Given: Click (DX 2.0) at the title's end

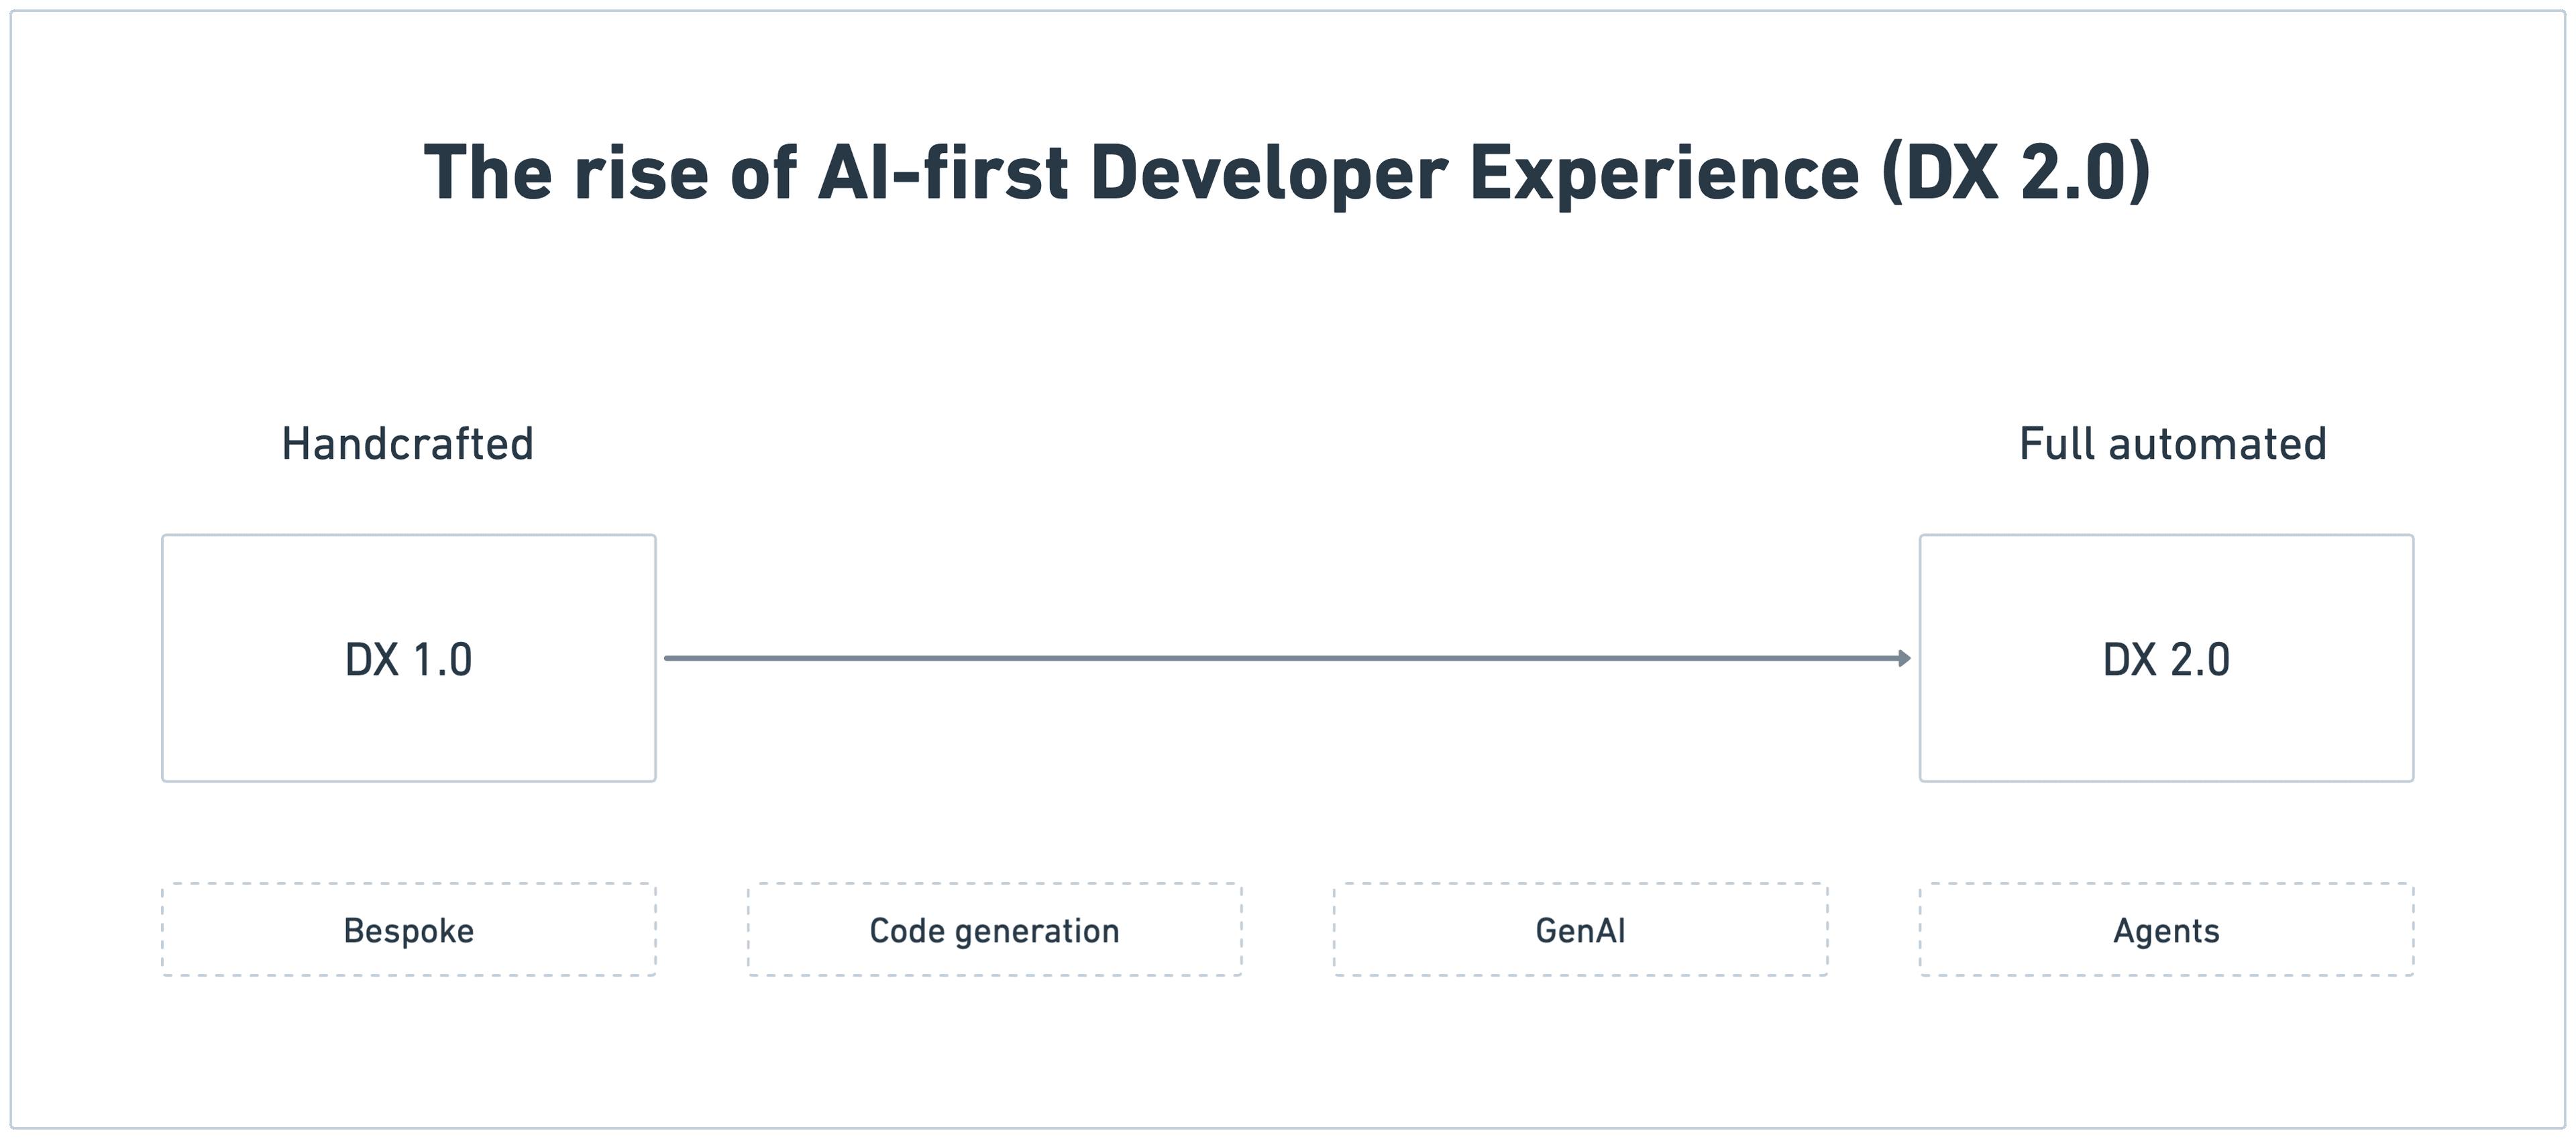Looking at the screenshot, I should pyautogui.click(x=2016, y=173).
